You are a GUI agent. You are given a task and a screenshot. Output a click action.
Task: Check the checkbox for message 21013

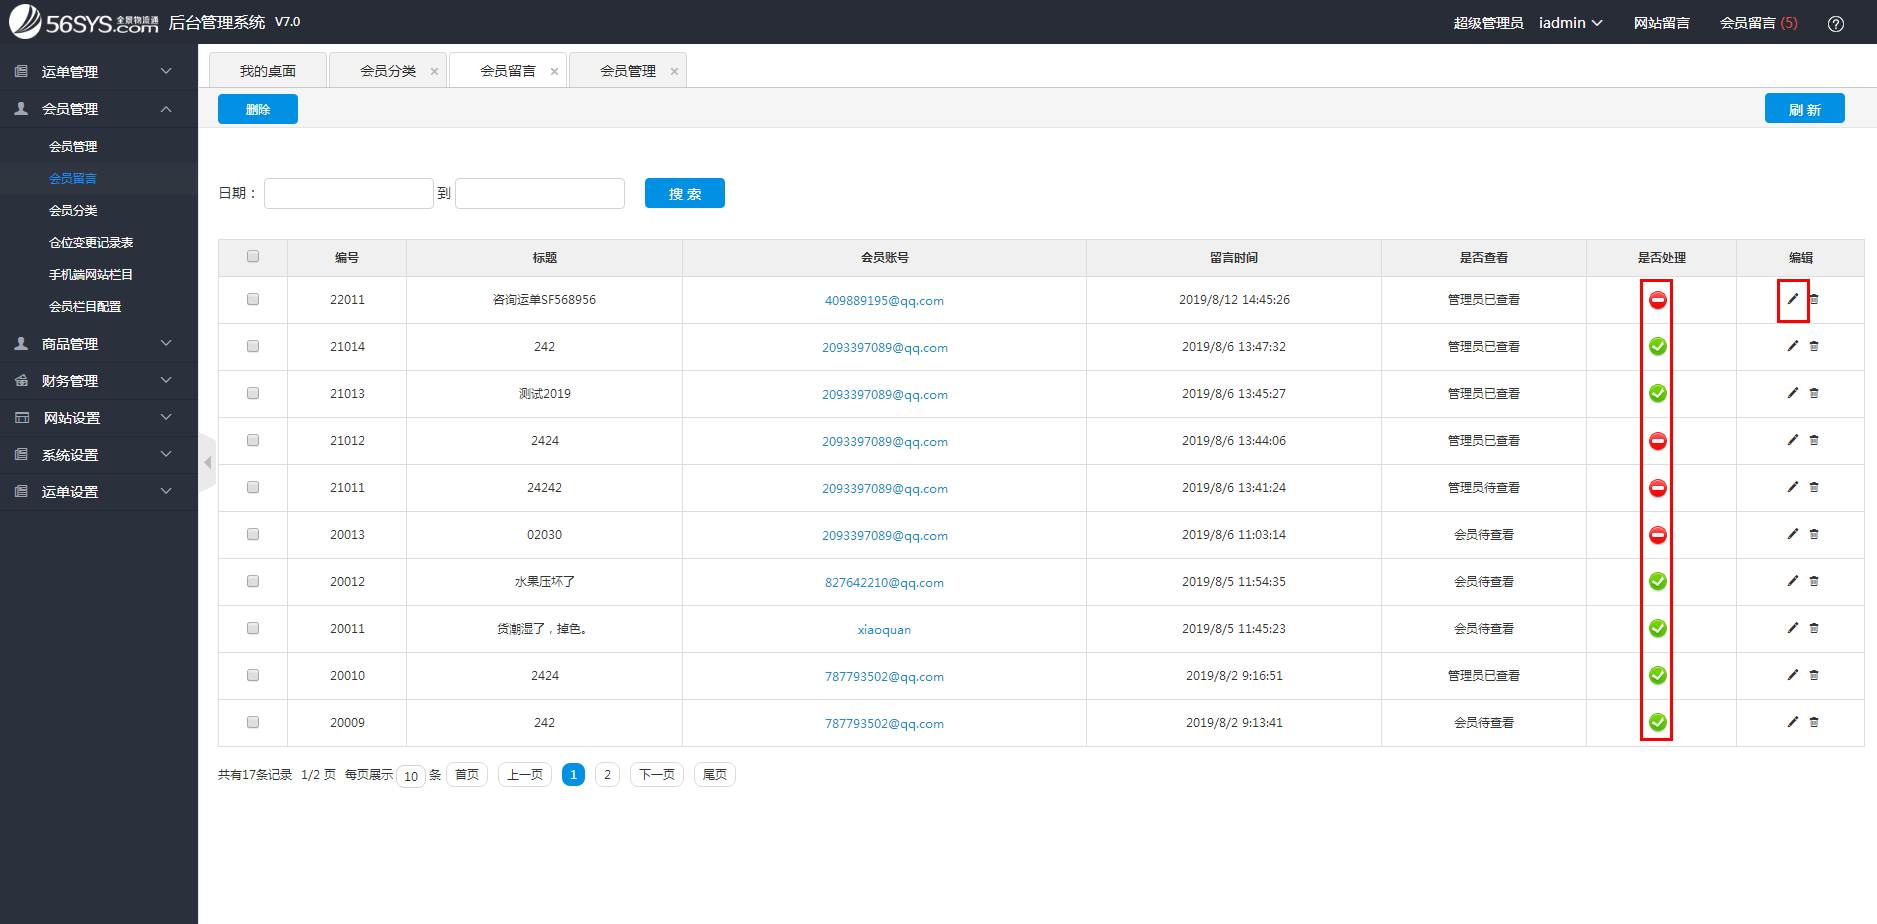[x=253, y=393]
